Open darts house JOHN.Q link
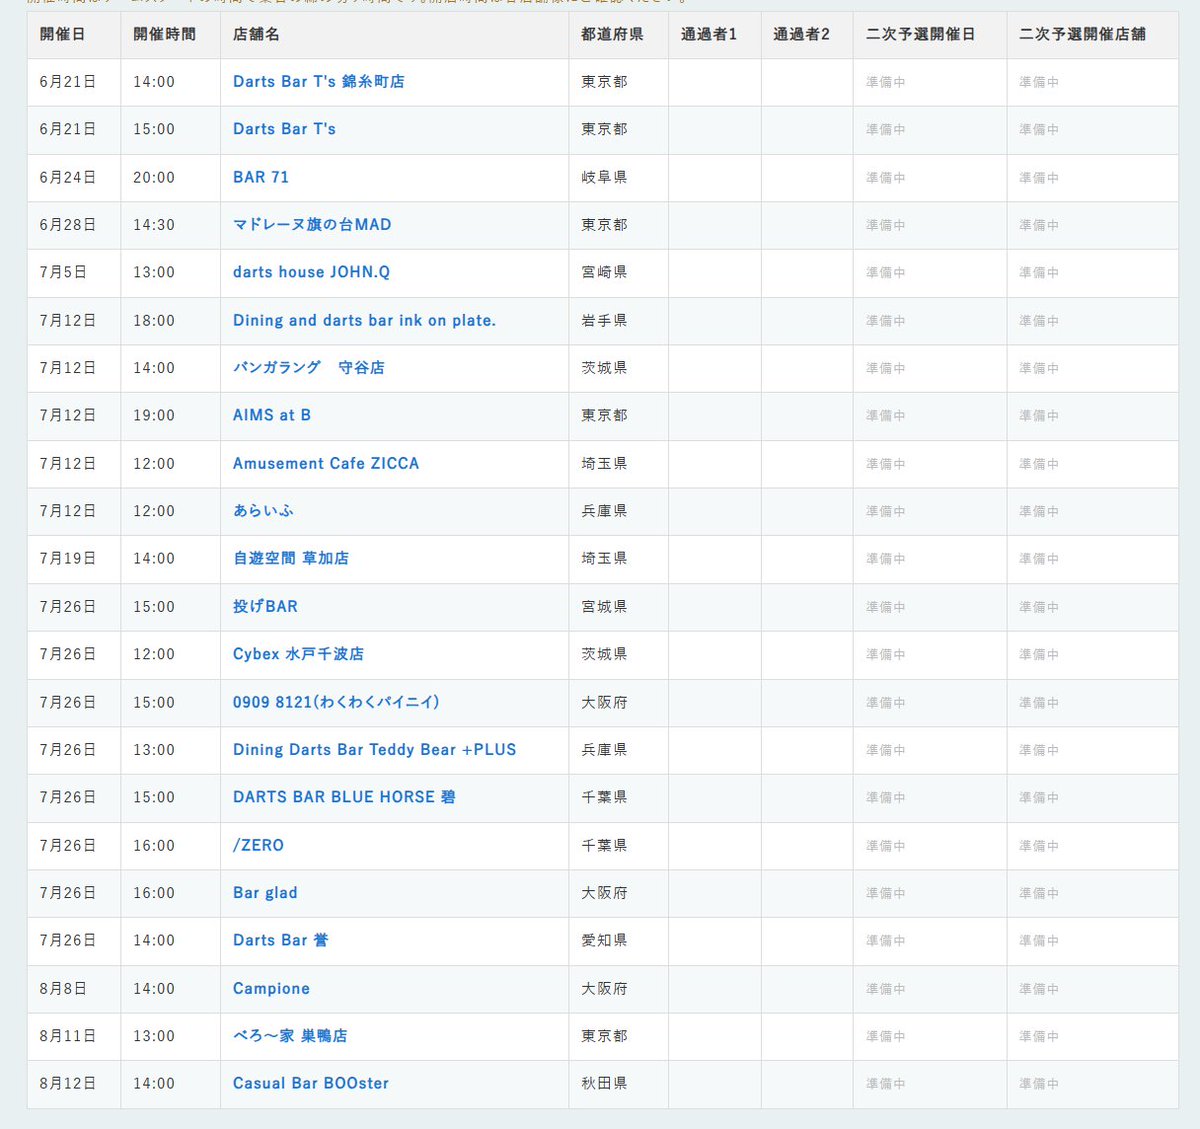This screenshot has width=1200, height=1129. coord(311,272)
